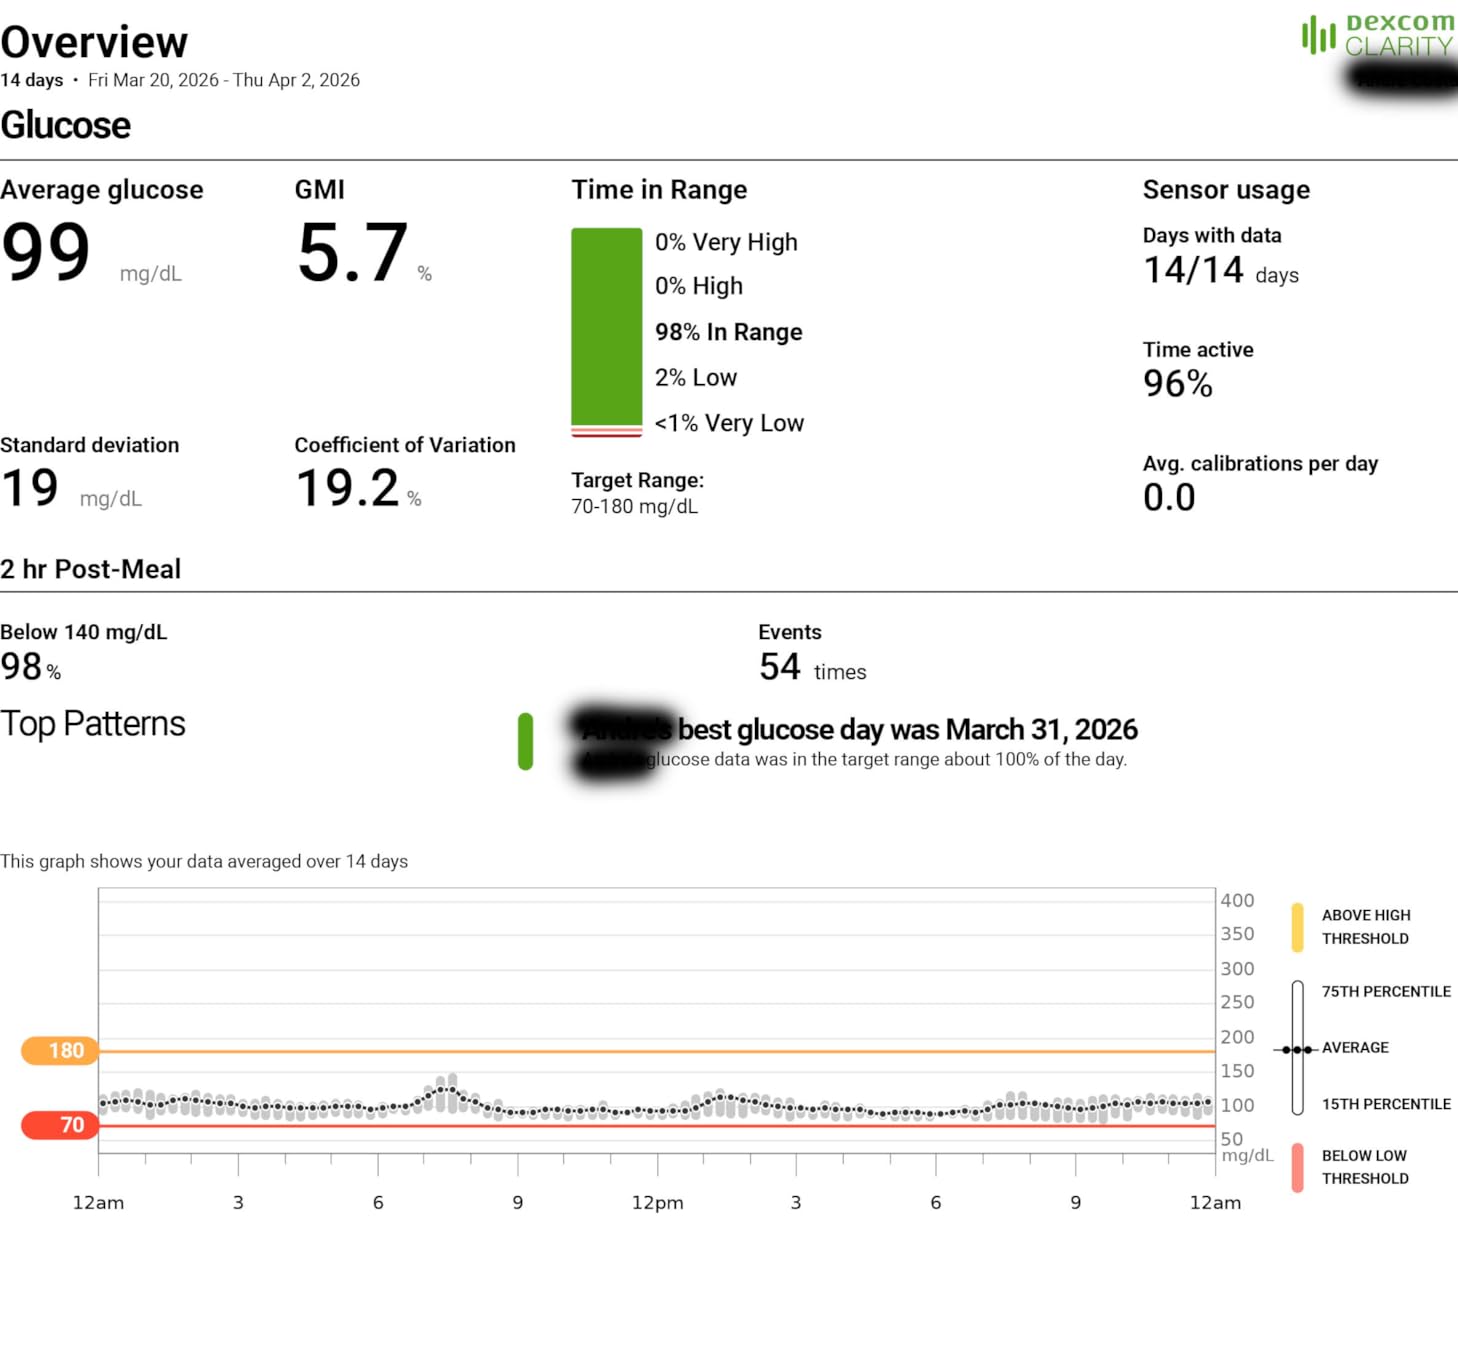Expand the Top Patterns section
The height and width of the screenshot is (1370, 1458).
[x=94, y=723]
